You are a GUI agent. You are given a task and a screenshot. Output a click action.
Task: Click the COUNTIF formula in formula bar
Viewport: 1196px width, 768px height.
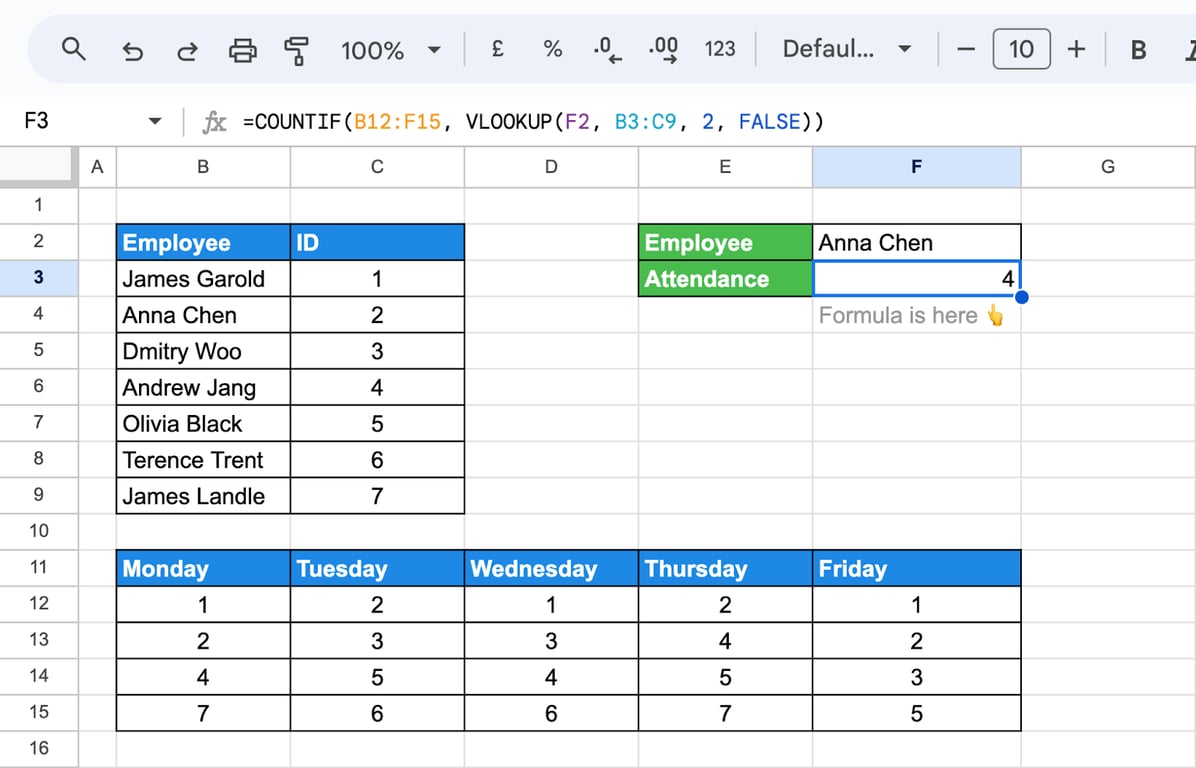pyautogui.click(x=533, y=122)
